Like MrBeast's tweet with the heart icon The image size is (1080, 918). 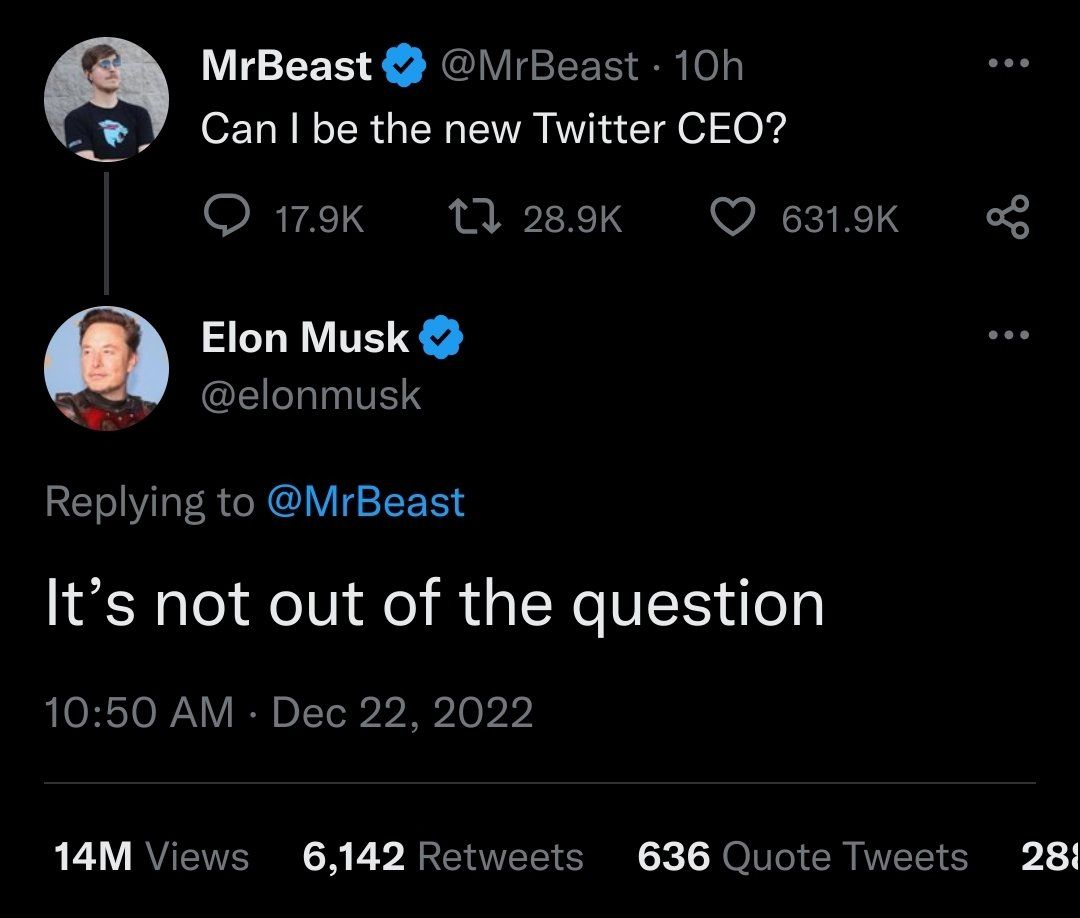coord(732,218)
